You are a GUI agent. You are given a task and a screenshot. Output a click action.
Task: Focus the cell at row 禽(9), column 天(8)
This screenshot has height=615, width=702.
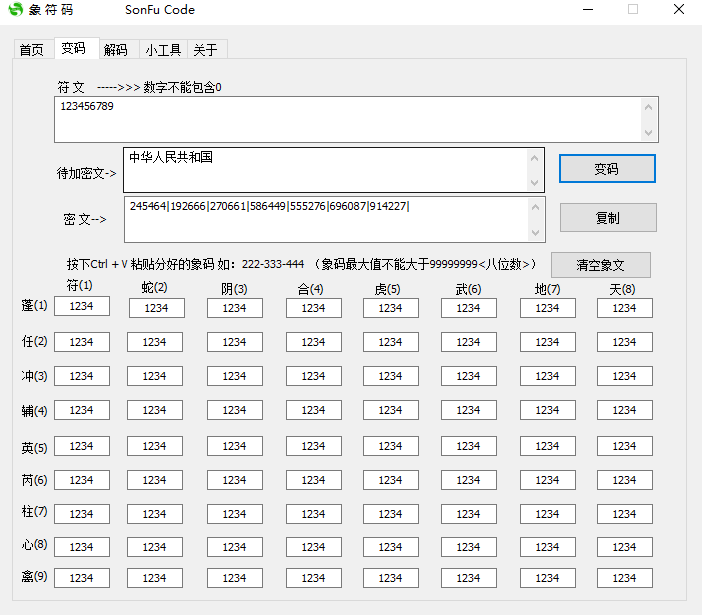(x=625, y=578)
